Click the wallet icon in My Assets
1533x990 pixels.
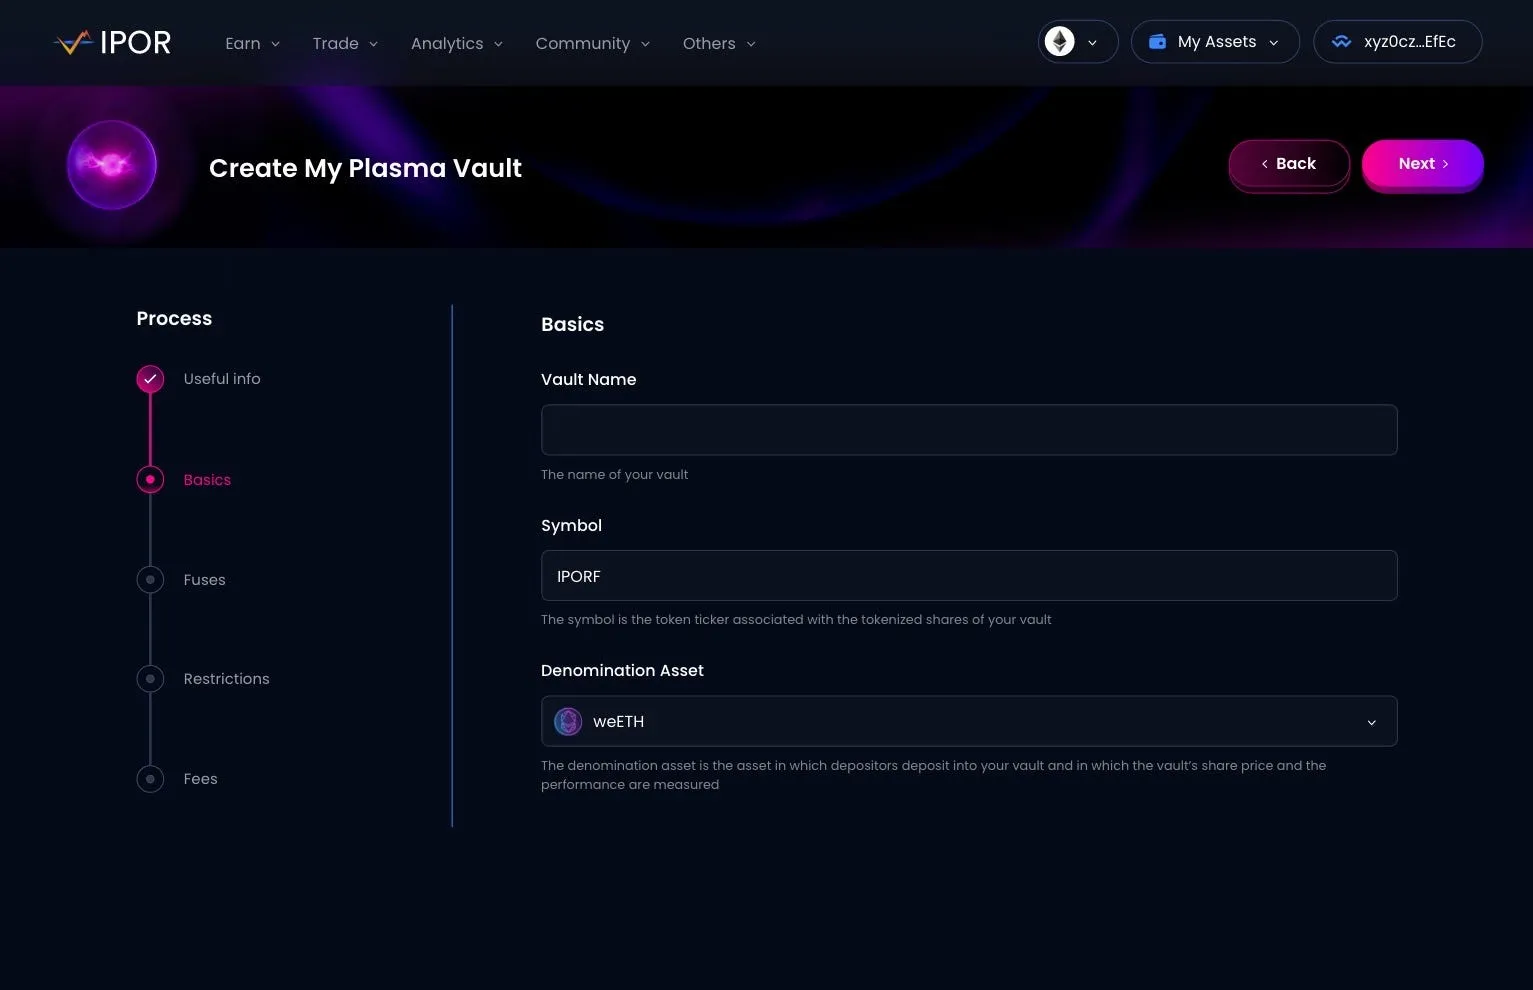(1157, 42)
